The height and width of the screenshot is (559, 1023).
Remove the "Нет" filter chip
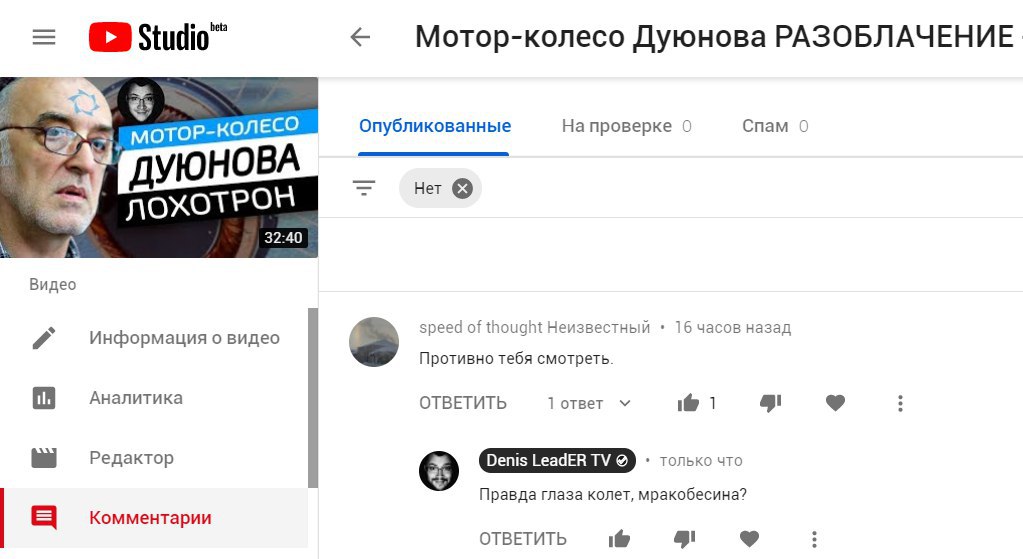click(462, 189)
